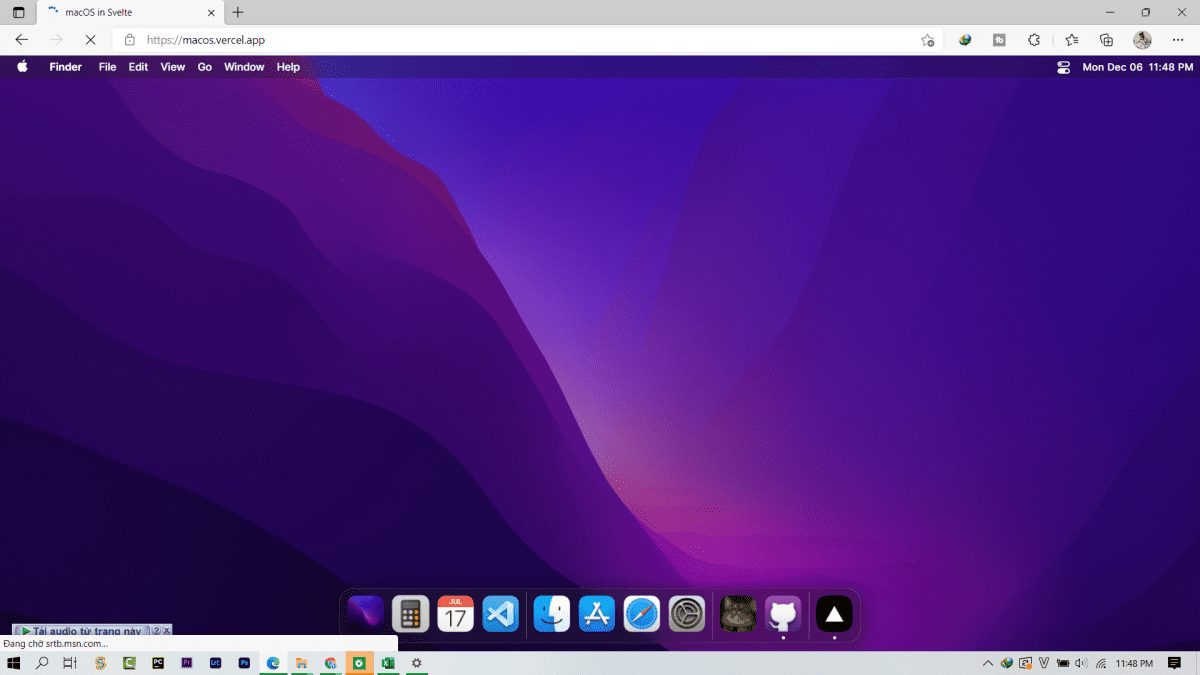Open the fb extension icon
The height and width of the screenshot is (675, 1200).
point(999,40)
